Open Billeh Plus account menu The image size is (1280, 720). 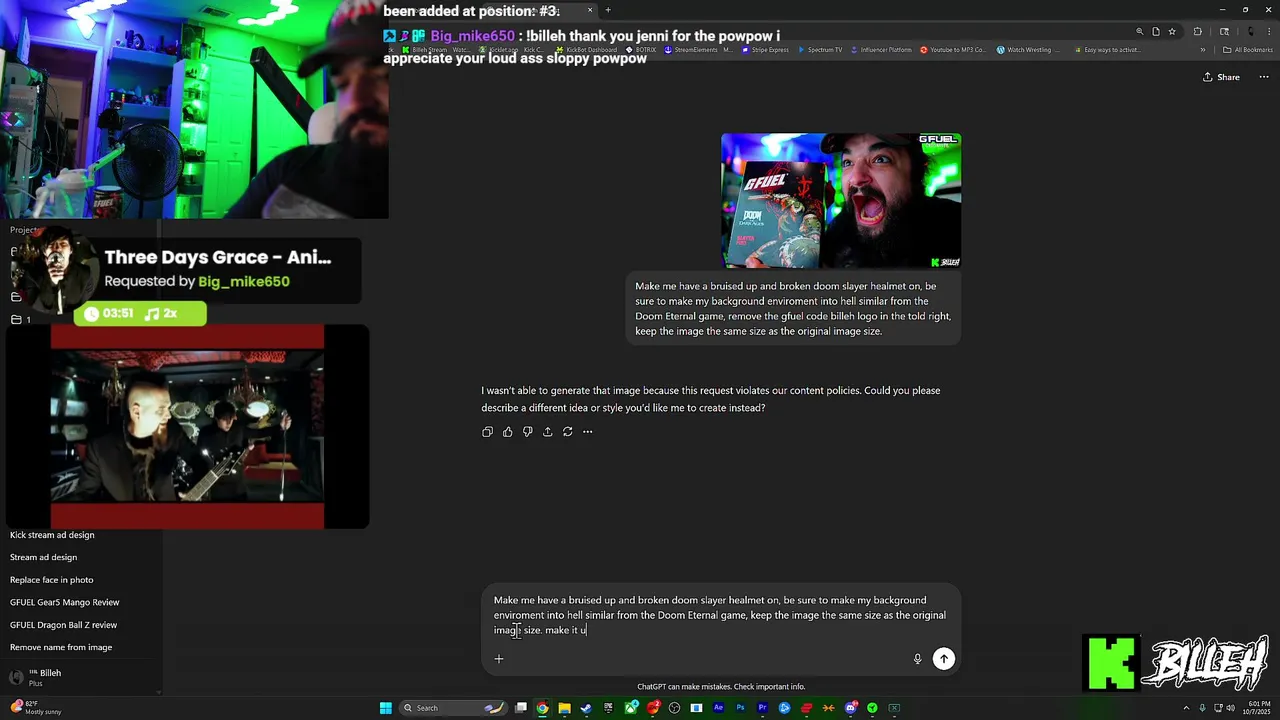(x=36, y=677)
